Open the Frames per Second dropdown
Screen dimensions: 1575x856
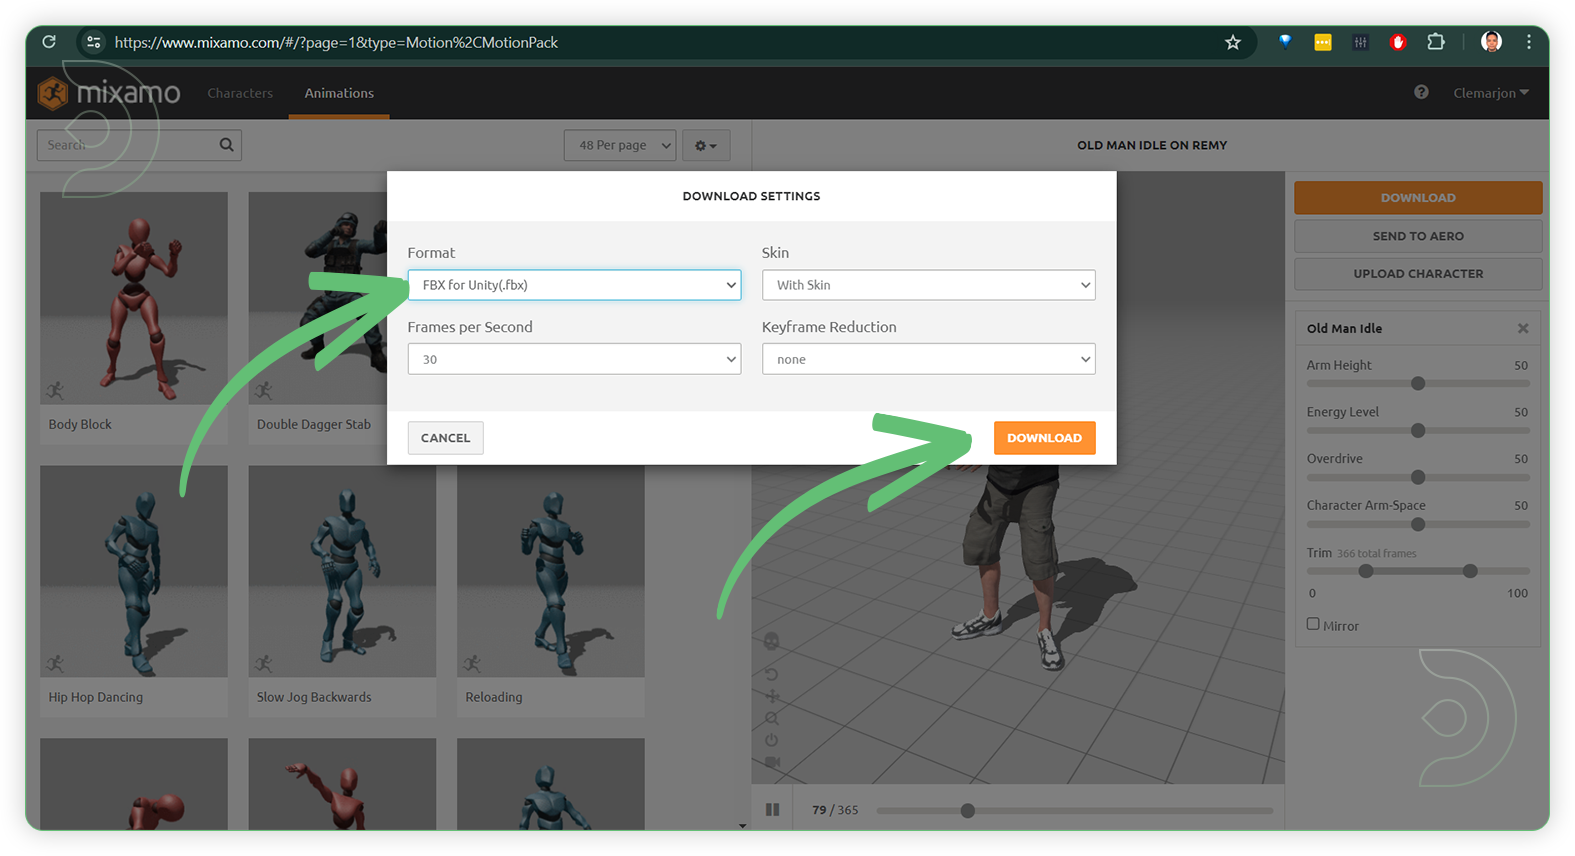point(574,359)
